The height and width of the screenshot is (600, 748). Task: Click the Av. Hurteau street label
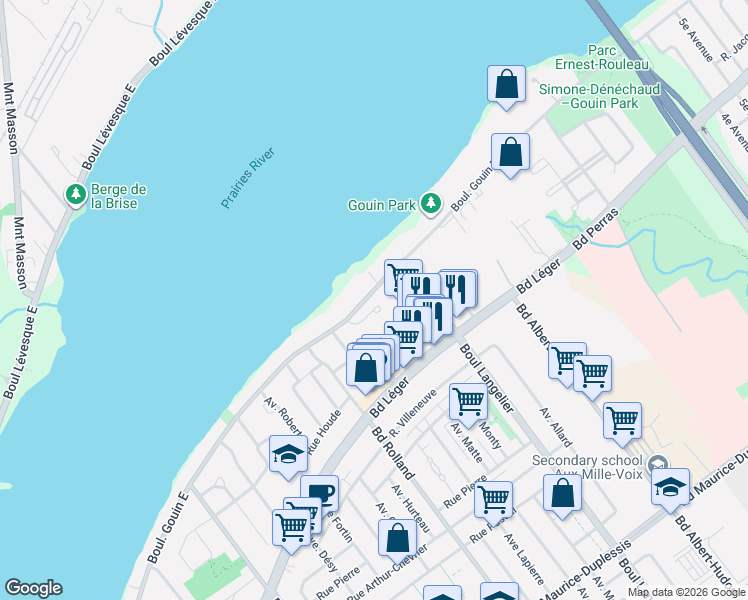411,508
